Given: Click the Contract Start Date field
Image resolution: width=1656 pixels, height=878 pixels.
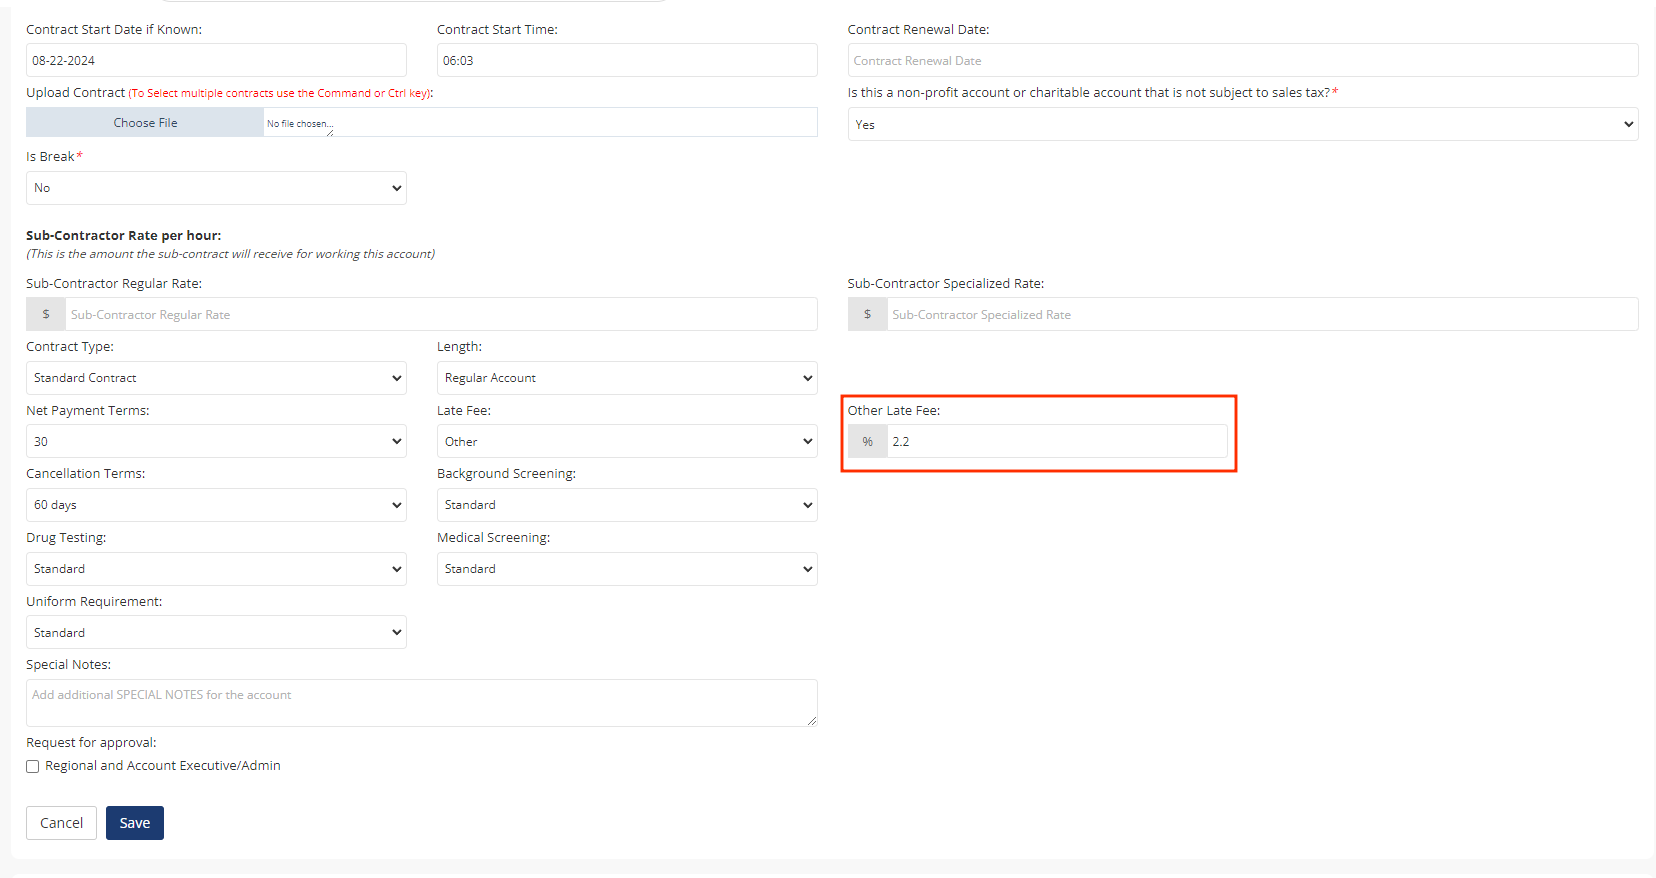Looking at the screenshot, I should coord(216,60).
